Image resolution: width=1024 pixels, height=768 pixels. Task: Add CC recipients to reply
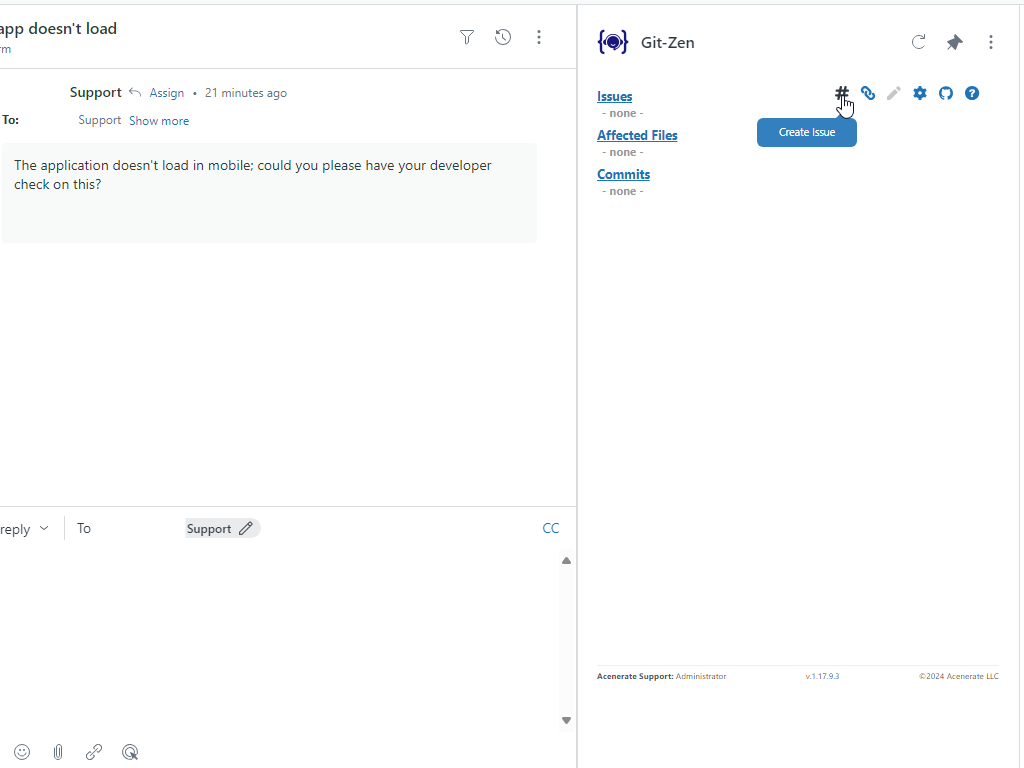tap(551, 528)
